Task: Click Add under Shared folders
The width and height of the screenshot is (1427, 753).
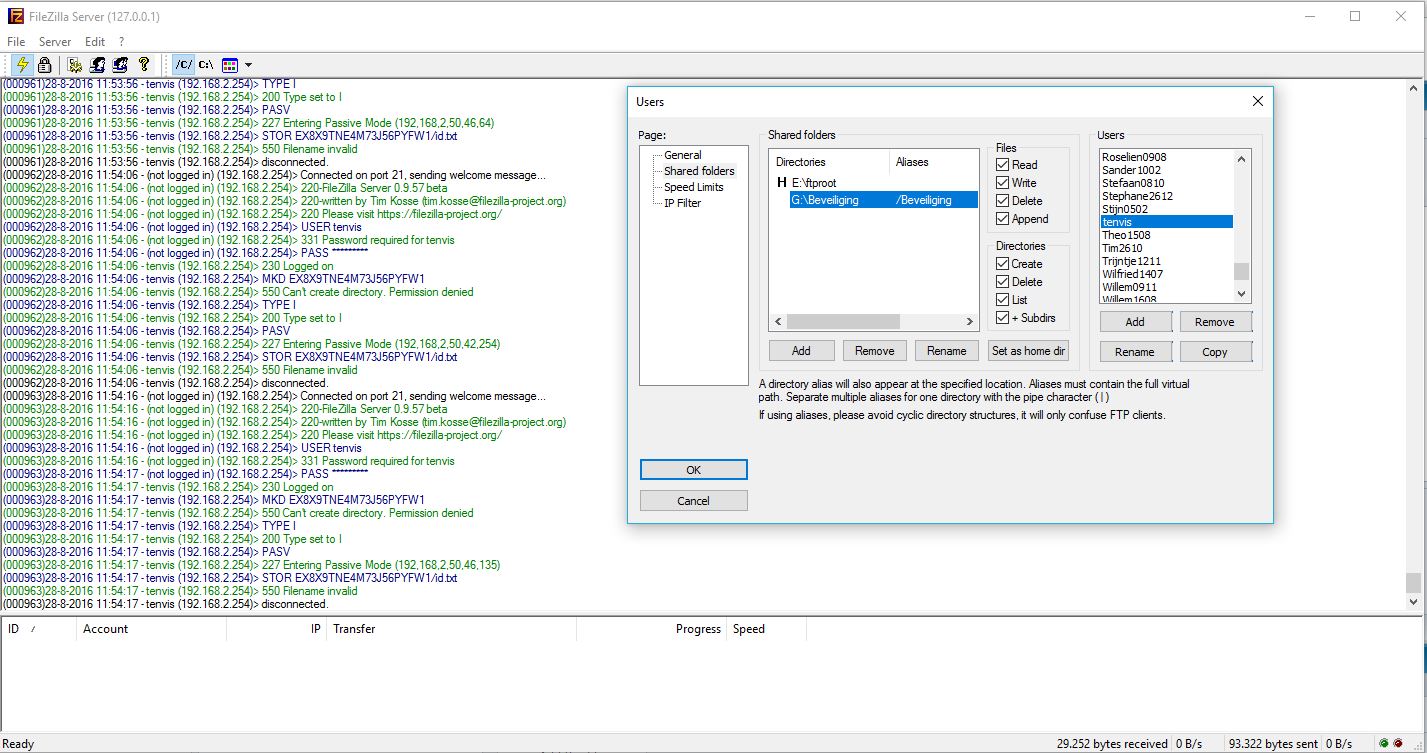Action: point(801,351)
